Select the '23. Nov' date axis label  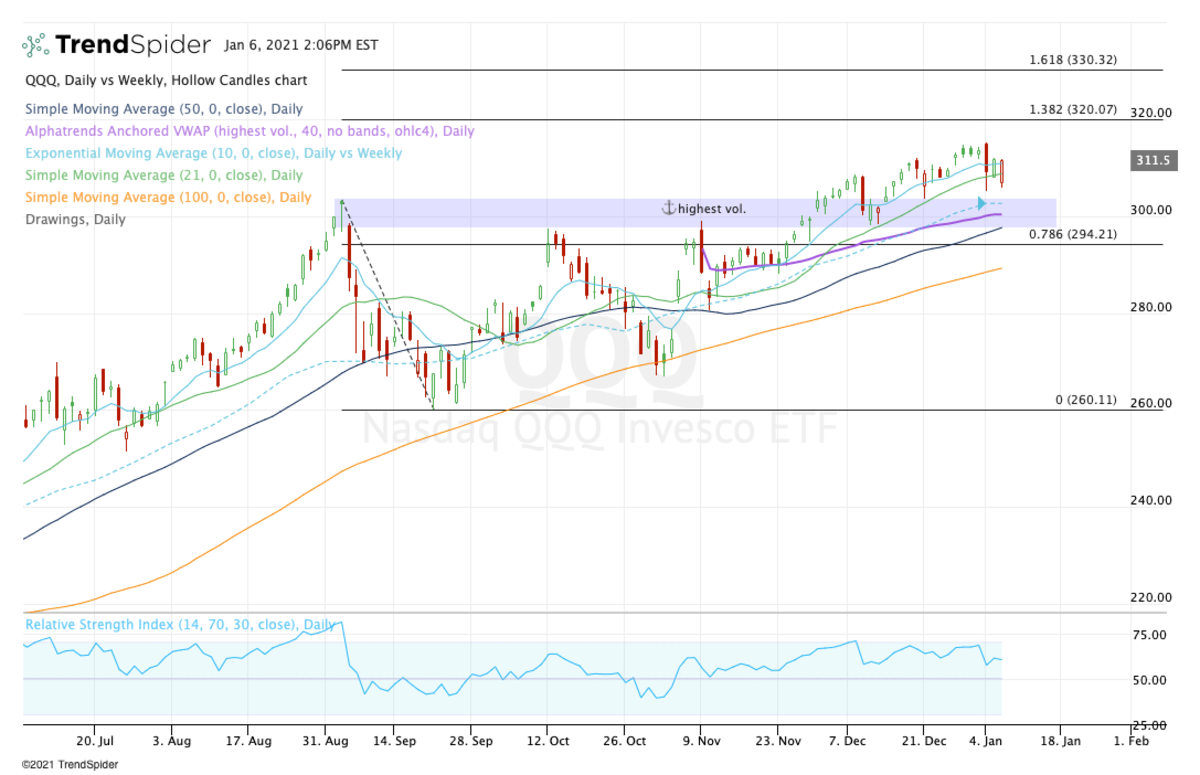click(x=777, y=741)
